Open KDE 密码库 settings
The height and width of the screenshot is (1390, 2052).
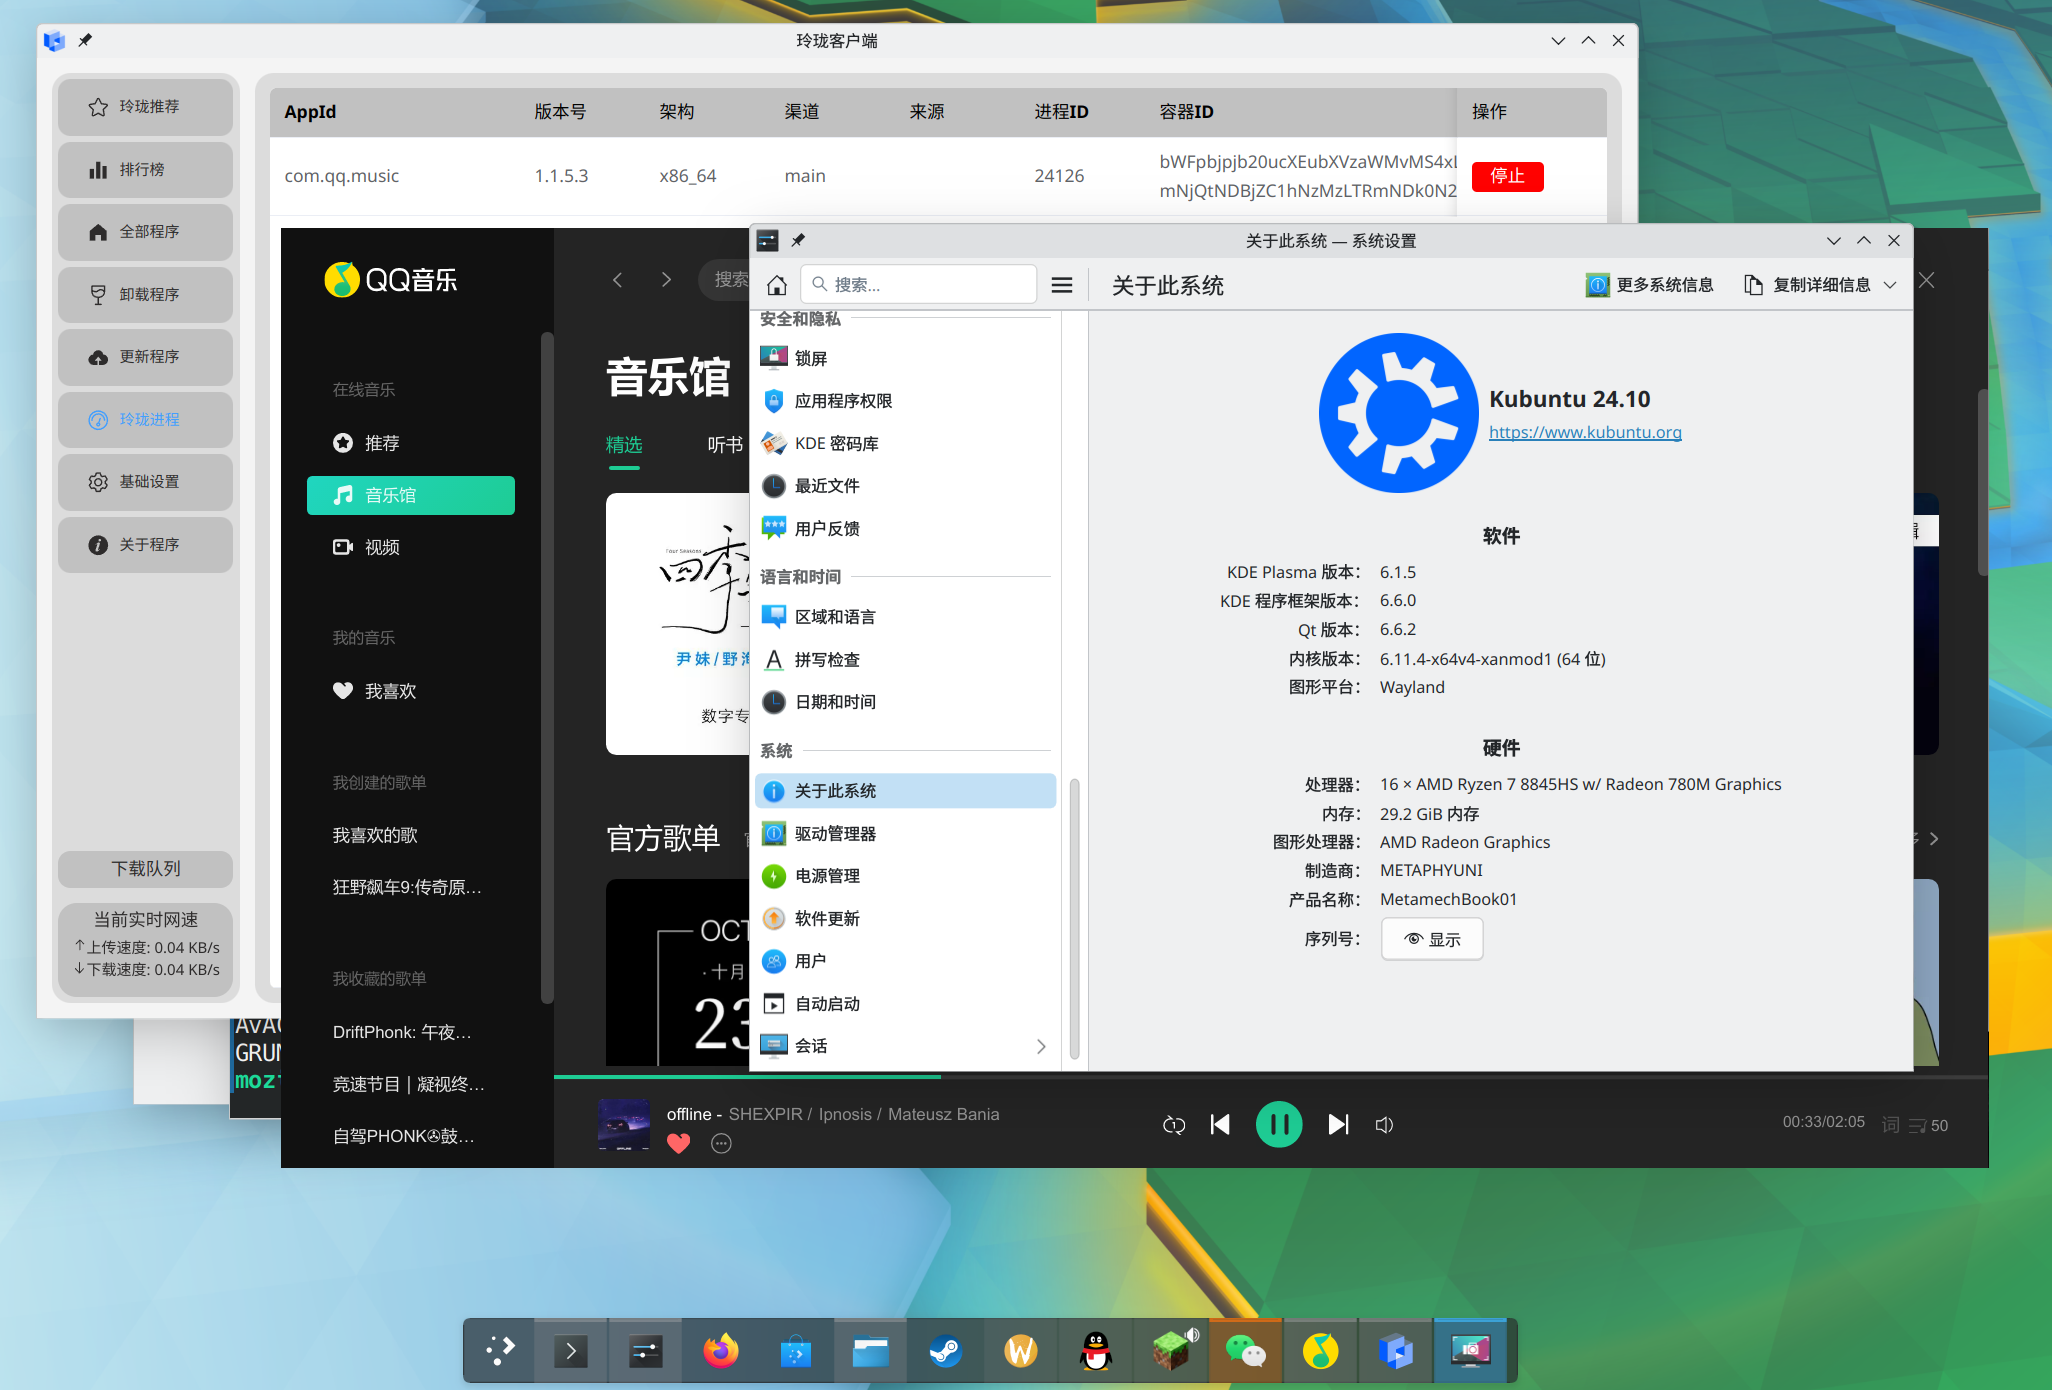tap(905, 444)
